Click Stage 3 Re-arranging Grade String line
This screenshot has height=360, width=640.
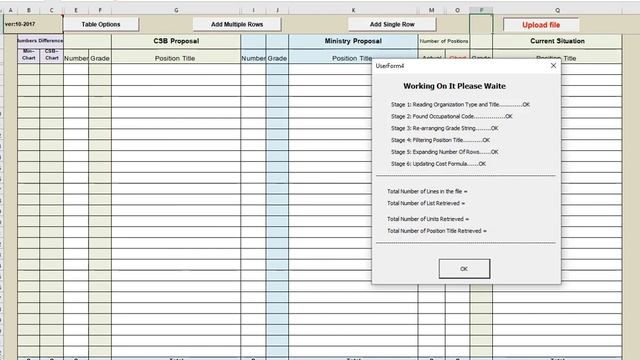tap(444, 128)
